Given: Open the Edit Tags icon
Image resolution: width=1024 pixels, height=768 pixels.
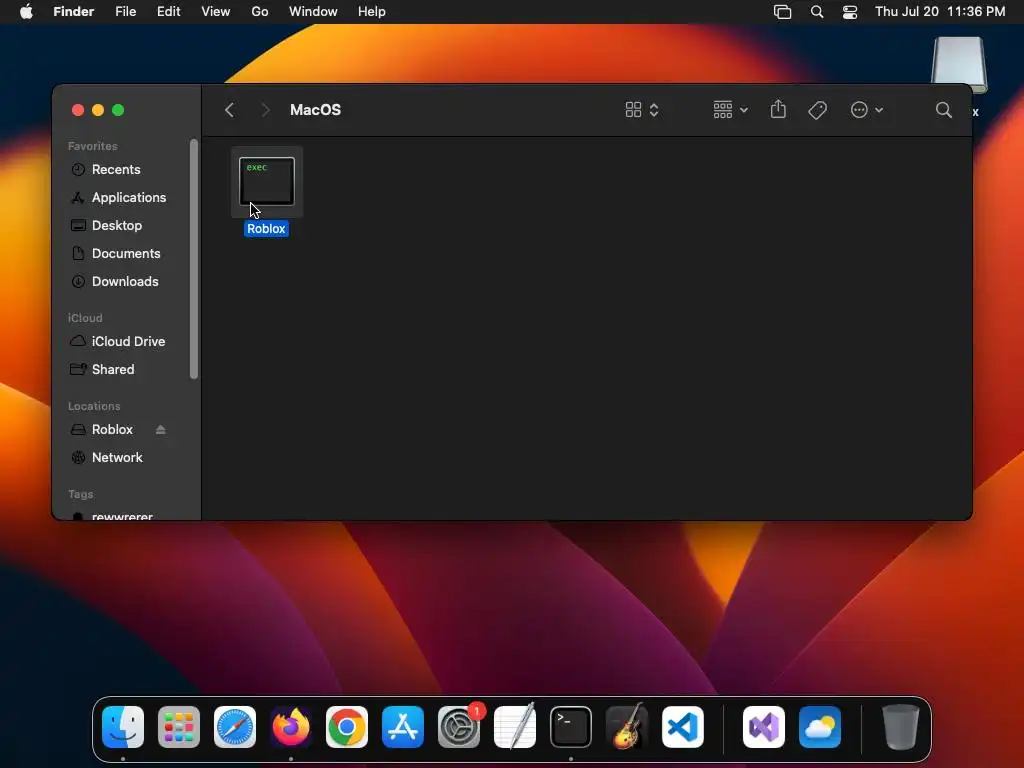Looking at the screenshot, I should click(x=817, y=110).
